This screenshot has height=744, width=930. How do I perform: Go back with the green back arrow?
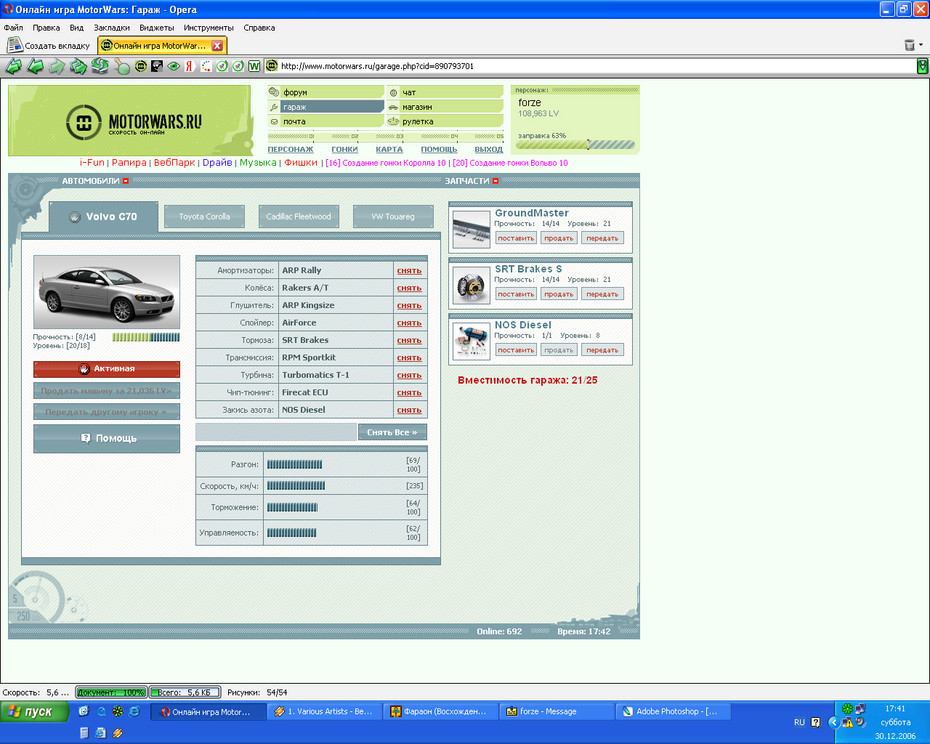(35, 66)
